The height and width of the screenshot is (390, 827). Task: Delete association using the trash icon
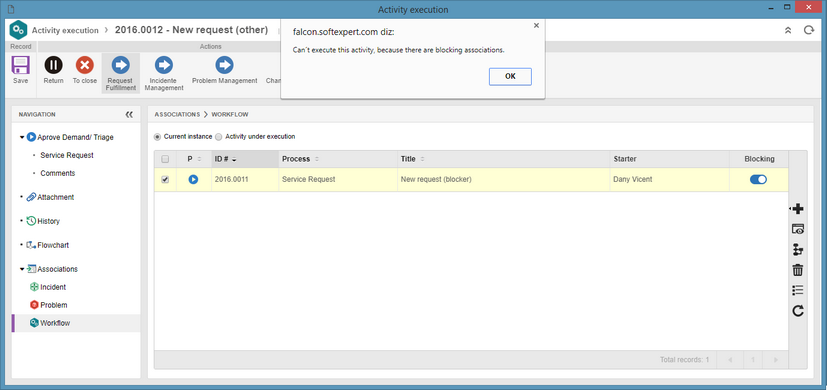[x=798, y=270]
